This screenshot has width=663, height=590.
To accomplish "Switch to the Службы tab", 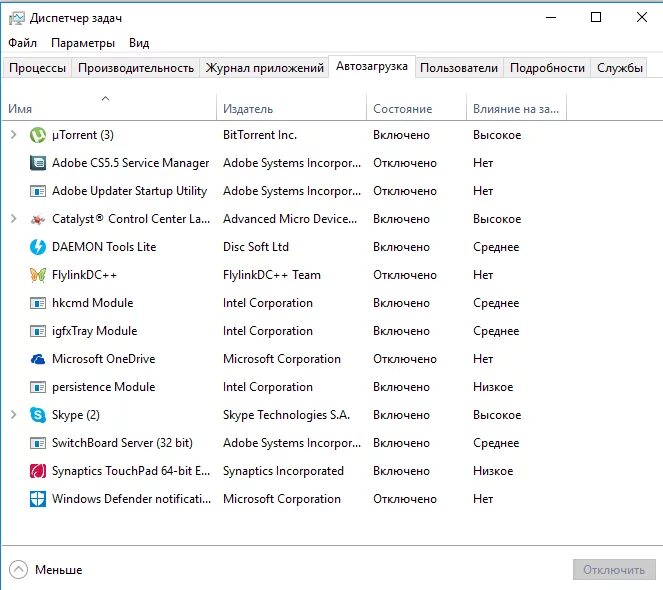I will click(x=619, y=68).
